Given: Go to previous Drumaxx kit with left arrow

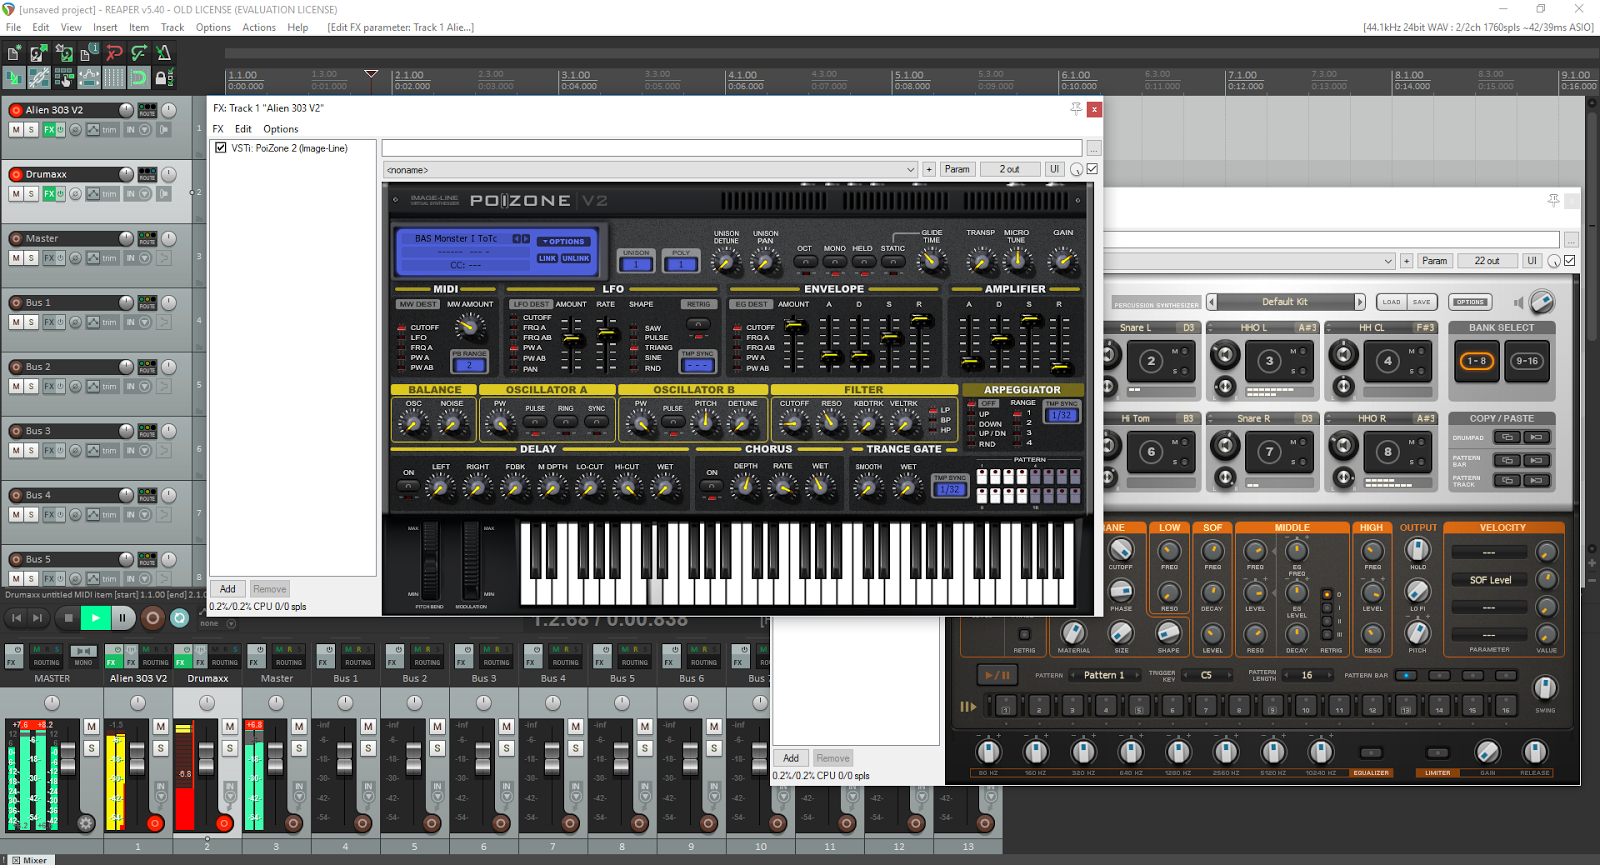Looking at the screenshot, I should pos(1212,302).
